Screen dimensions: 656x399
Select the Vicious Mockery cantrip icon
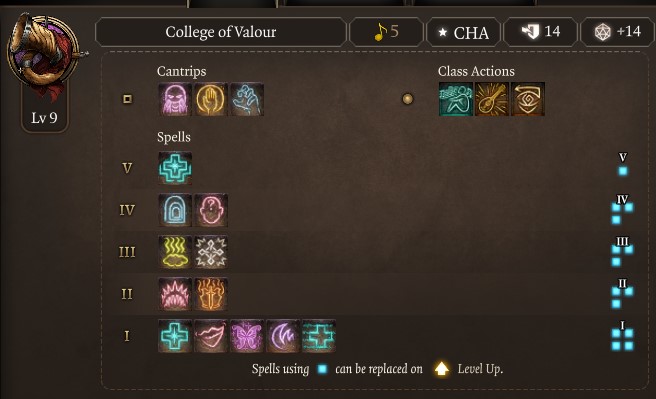click(175, 99)
